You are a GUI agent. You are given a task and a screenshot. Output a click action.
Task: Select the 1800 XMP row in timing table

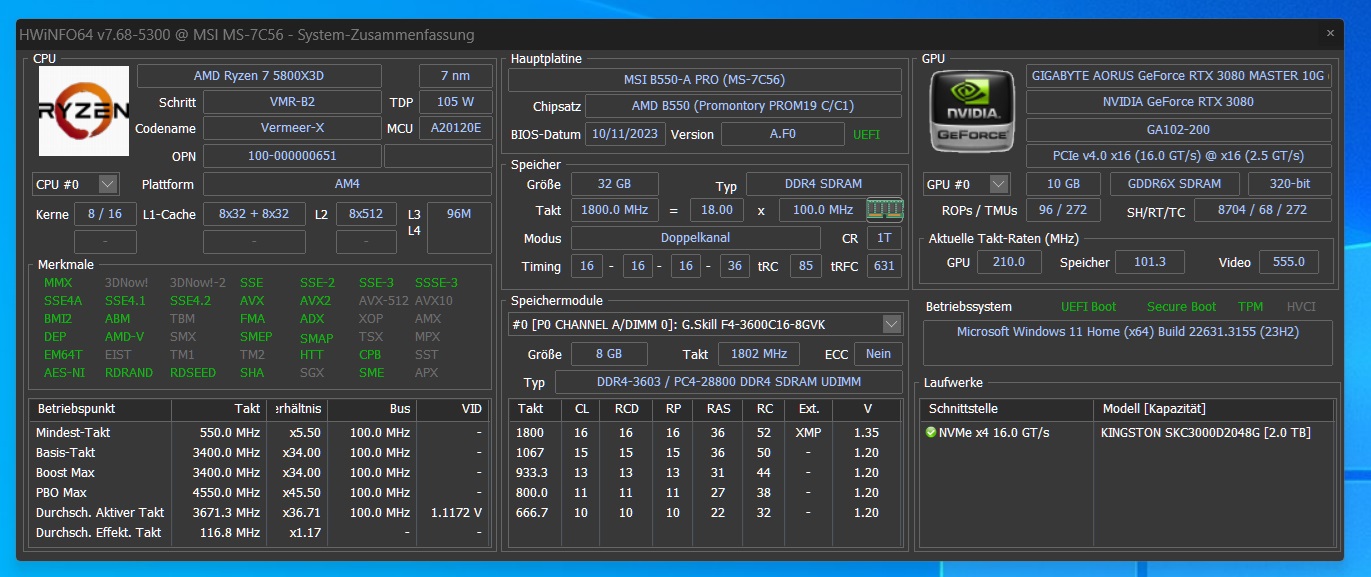click(x=706, y=432)
